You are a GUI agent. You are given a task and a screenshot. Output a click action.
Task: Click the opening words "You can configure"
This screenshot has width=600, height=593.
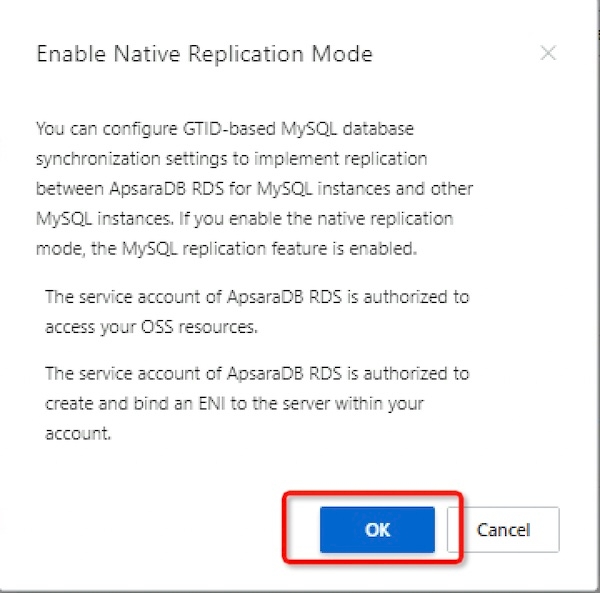pos(99,129)
